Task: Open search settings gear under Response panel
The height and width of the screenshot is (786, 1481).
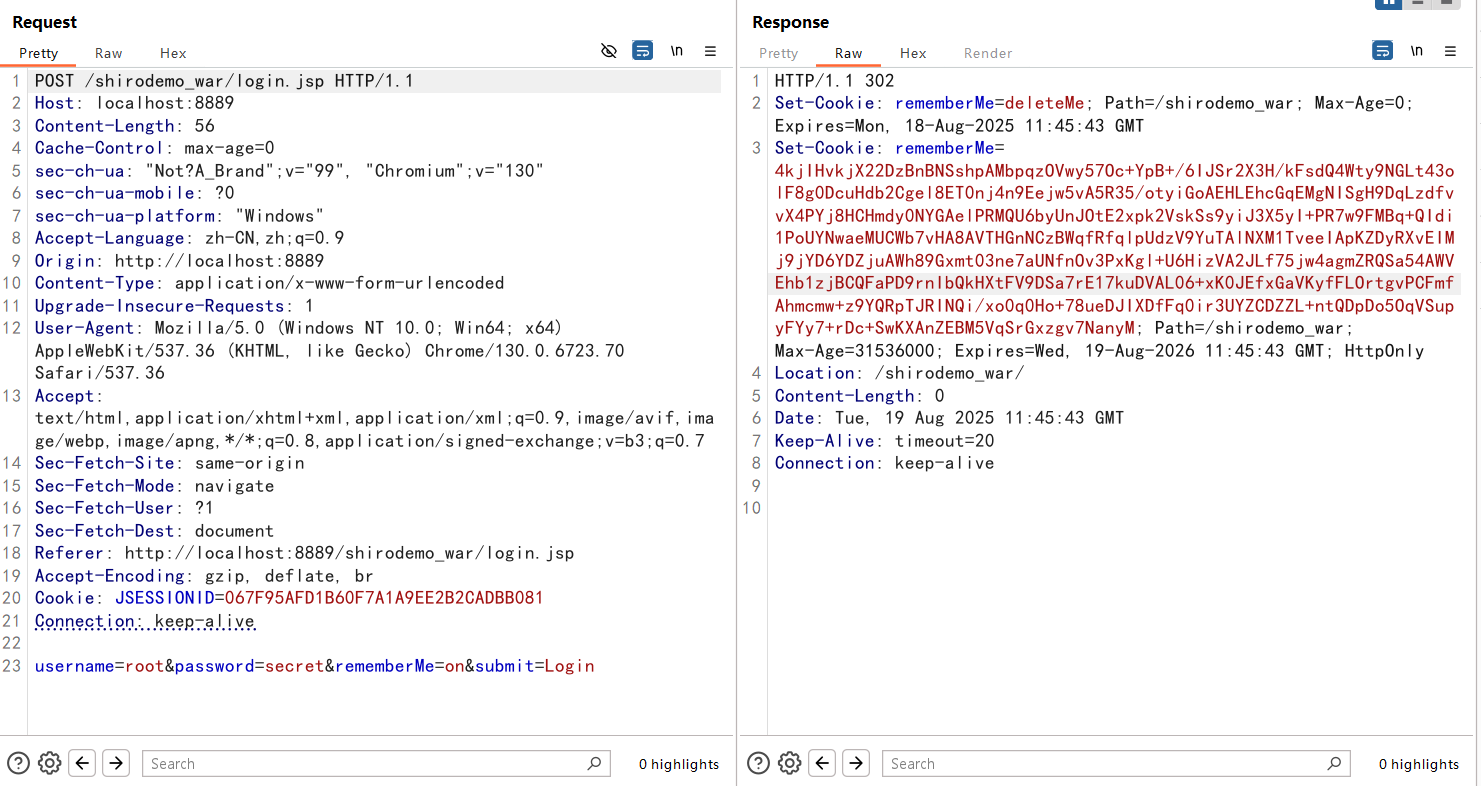Action: point(790,763)
